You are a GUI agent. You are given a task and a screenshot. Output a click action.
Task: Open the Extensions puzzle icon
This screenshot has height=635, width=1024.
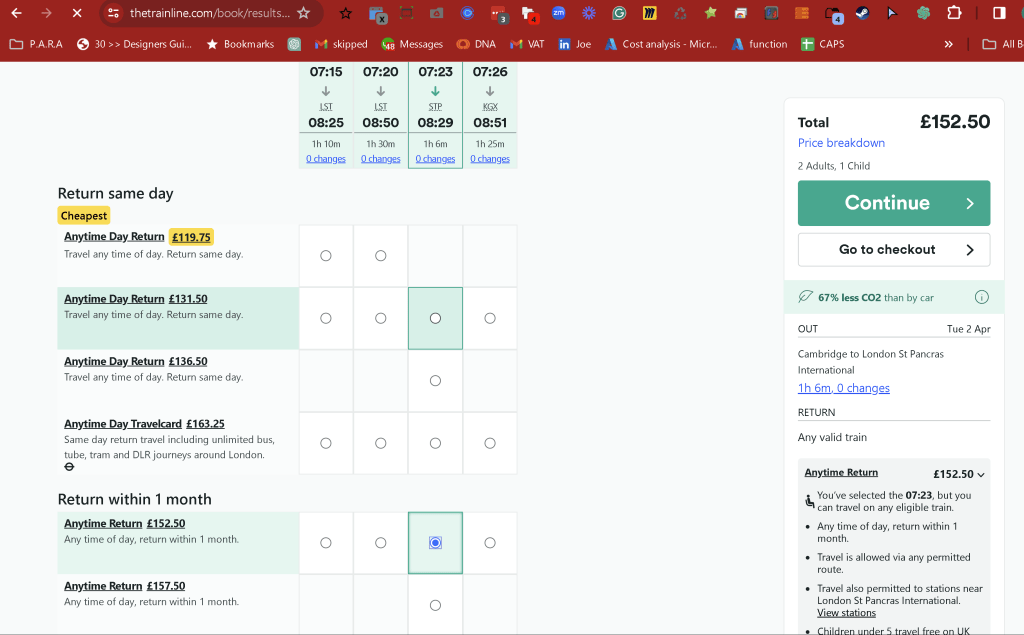[x=954, y=12]
